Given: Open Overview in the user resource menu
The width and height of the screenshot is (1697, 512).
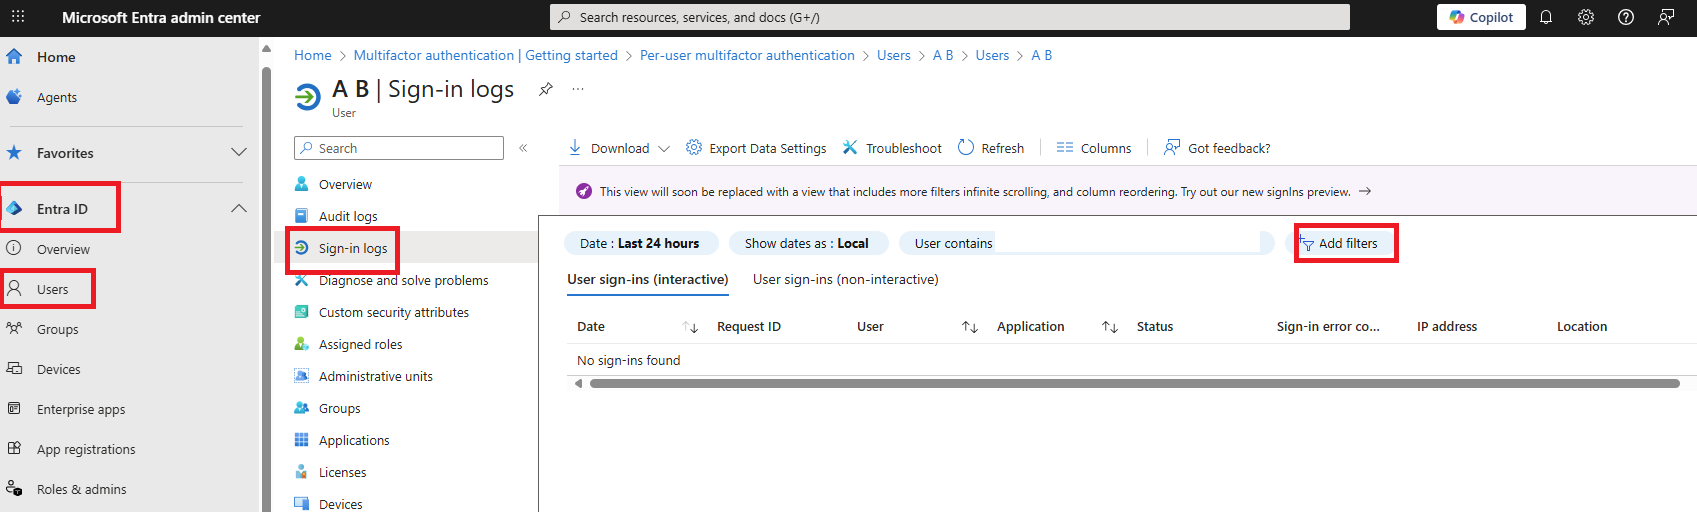Looking at the screenshot, I should tap(345, 184).
